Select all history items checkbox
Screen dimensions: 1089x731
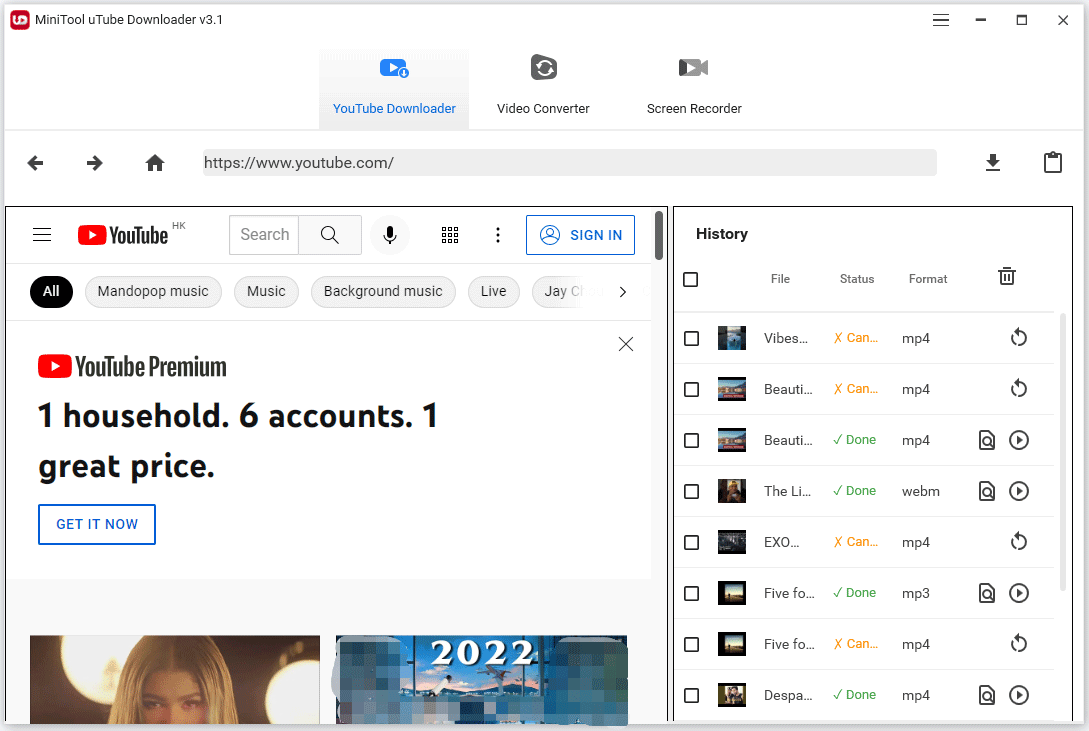coord(690,279)
